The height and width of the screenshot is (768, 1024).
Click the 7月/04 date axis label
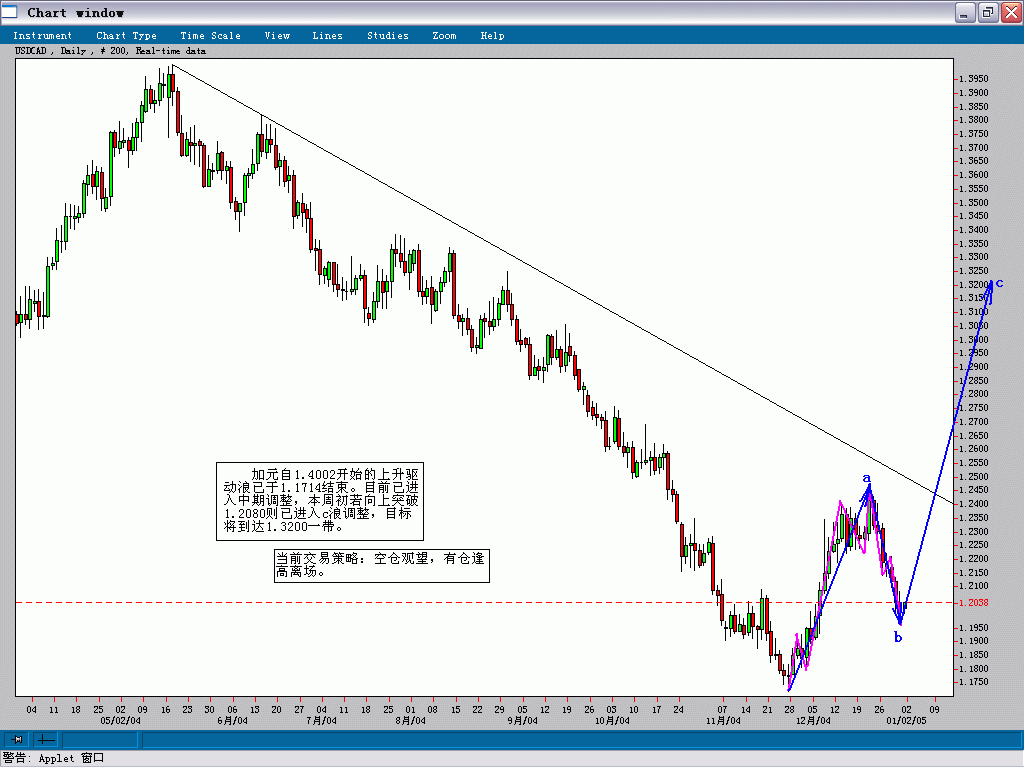tap(321, 721)
